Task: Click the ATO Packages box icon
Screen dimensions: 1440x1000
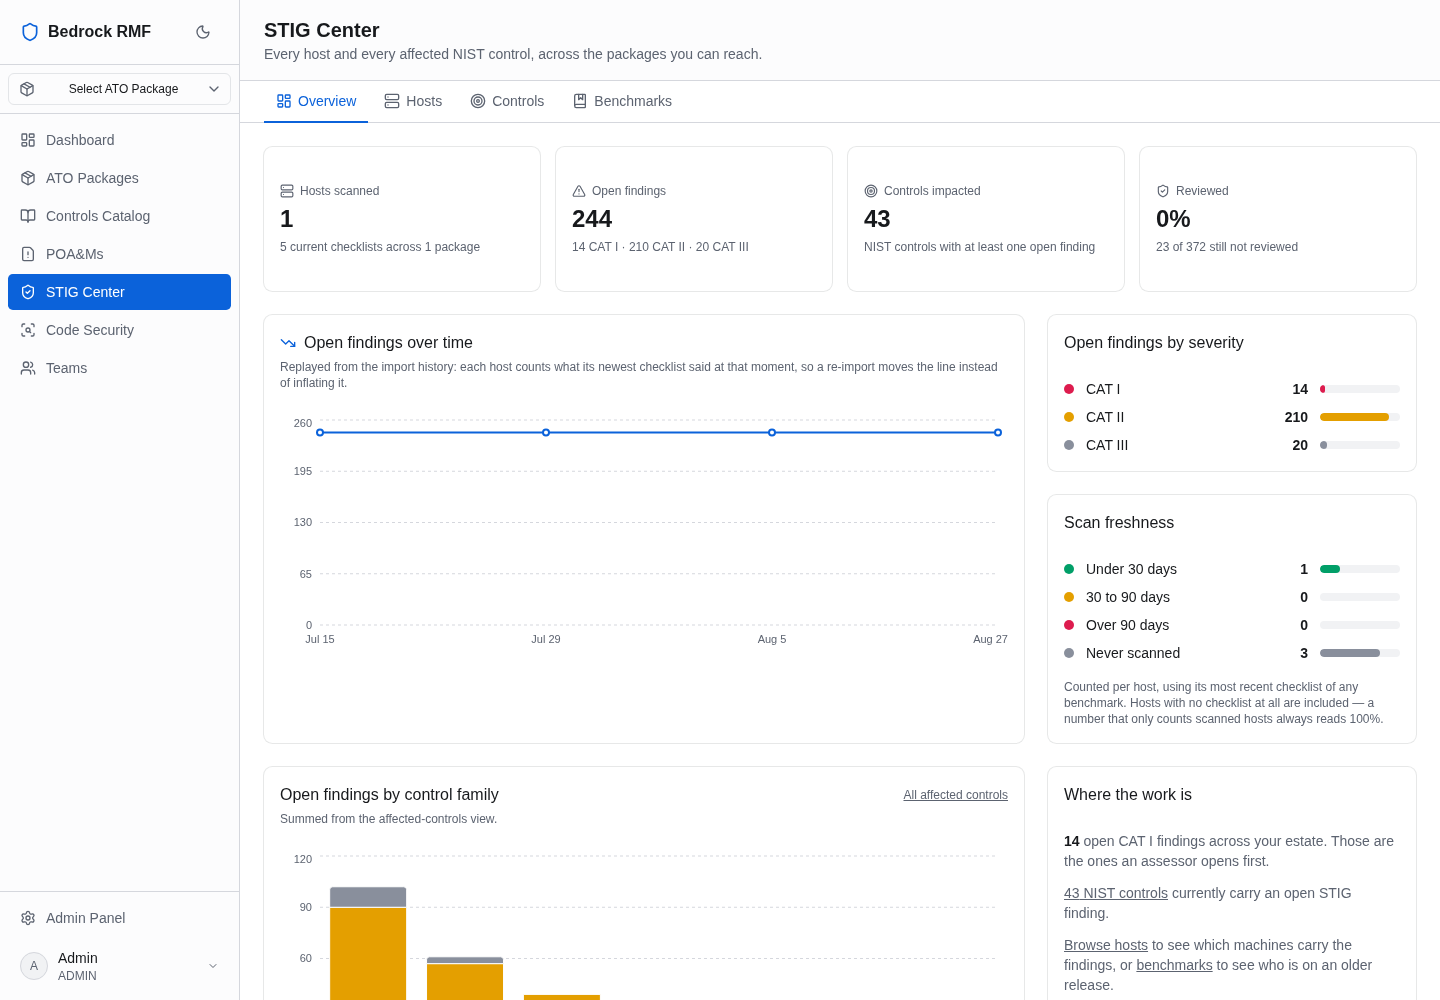Action: 28,178
